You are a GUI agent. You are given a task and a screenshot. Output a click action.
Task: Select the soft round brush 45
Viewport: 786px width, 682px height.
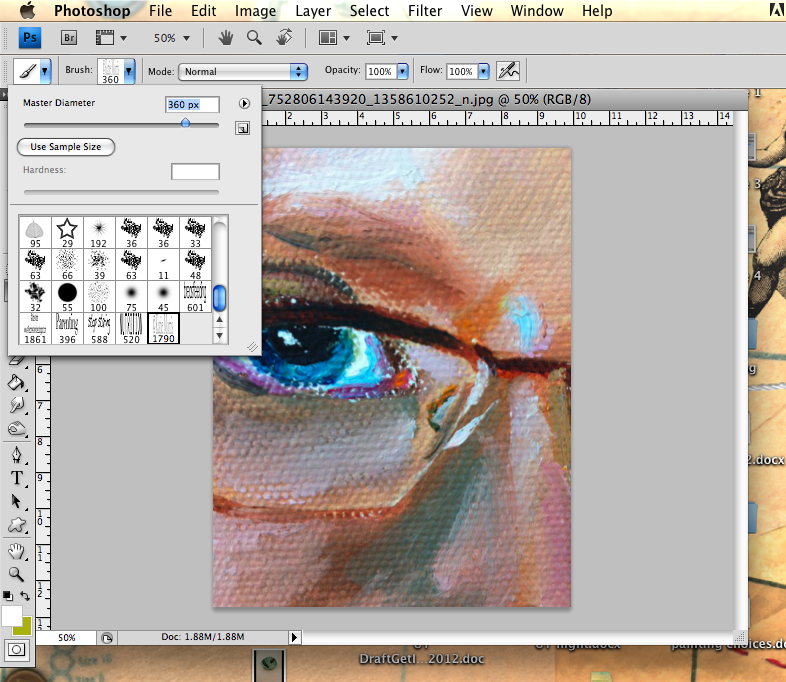163,297
